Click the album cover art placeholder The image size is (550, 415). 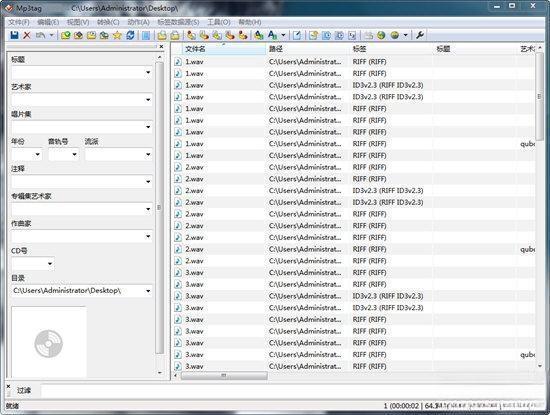[x=49, y=342]
